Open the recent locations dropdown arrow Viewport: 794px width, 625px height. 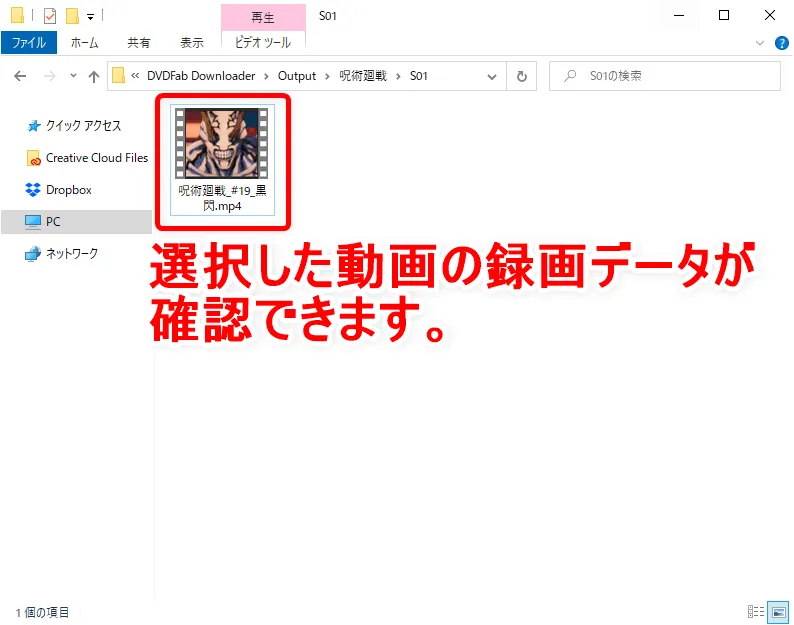[x=73, y=75]
